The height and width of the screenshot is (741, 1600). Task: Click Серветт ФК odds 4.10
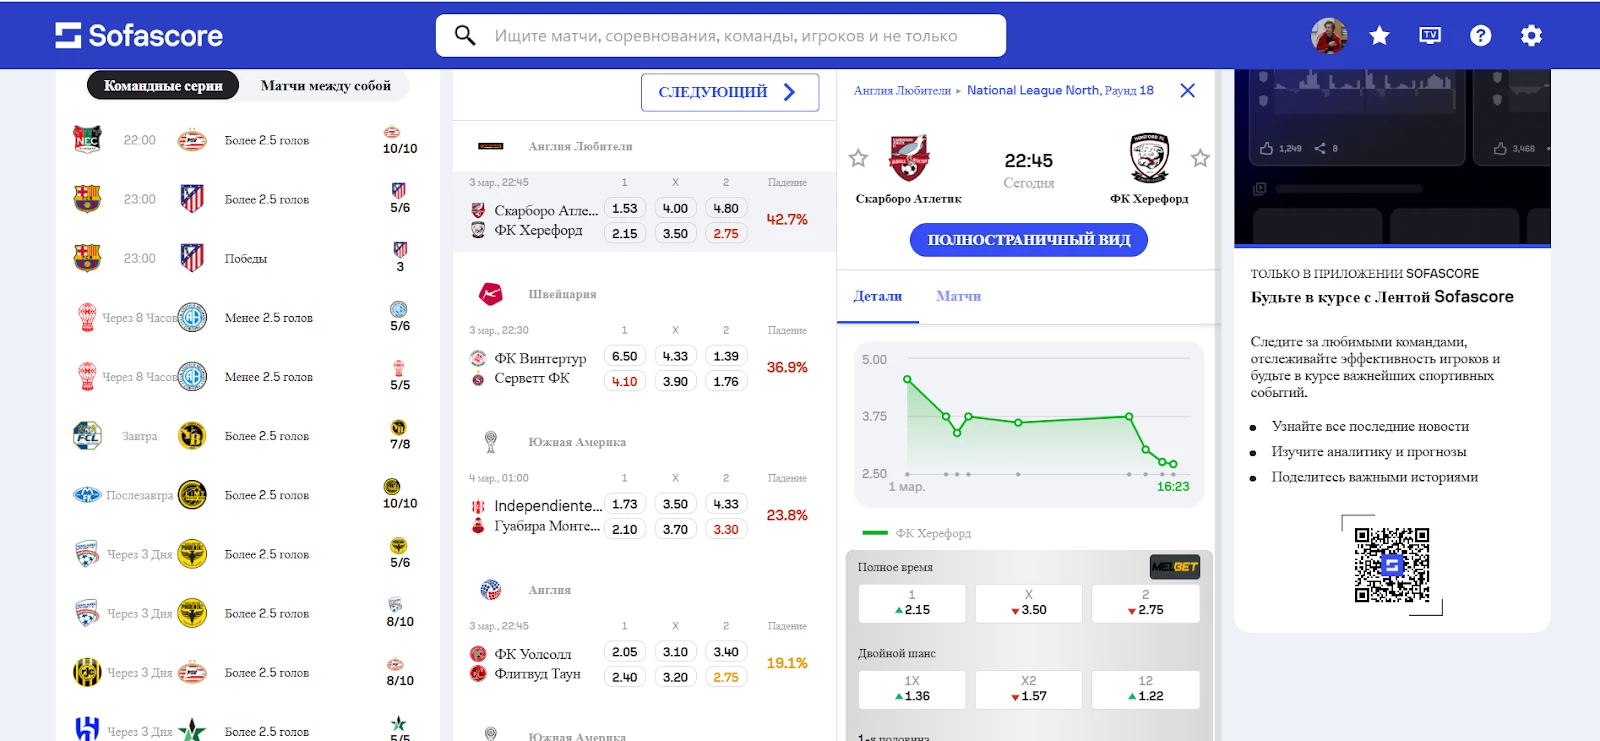[625, 382]
